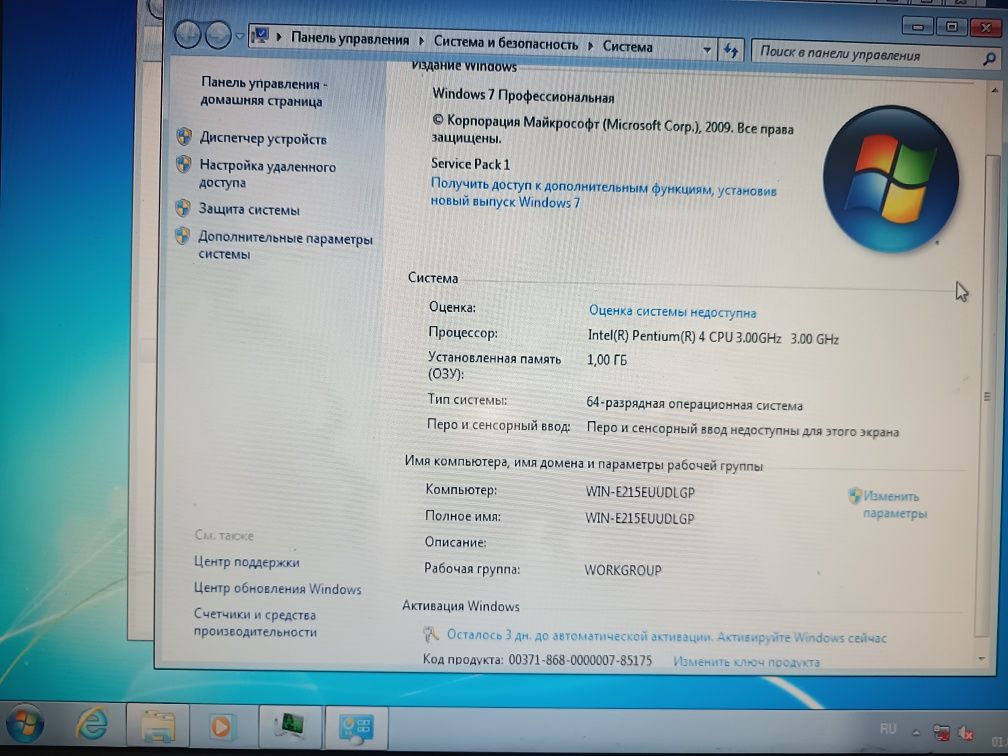The image size is (1008, 756).
Task: Open the Windows Start menu orb
Action: [23, 723]
